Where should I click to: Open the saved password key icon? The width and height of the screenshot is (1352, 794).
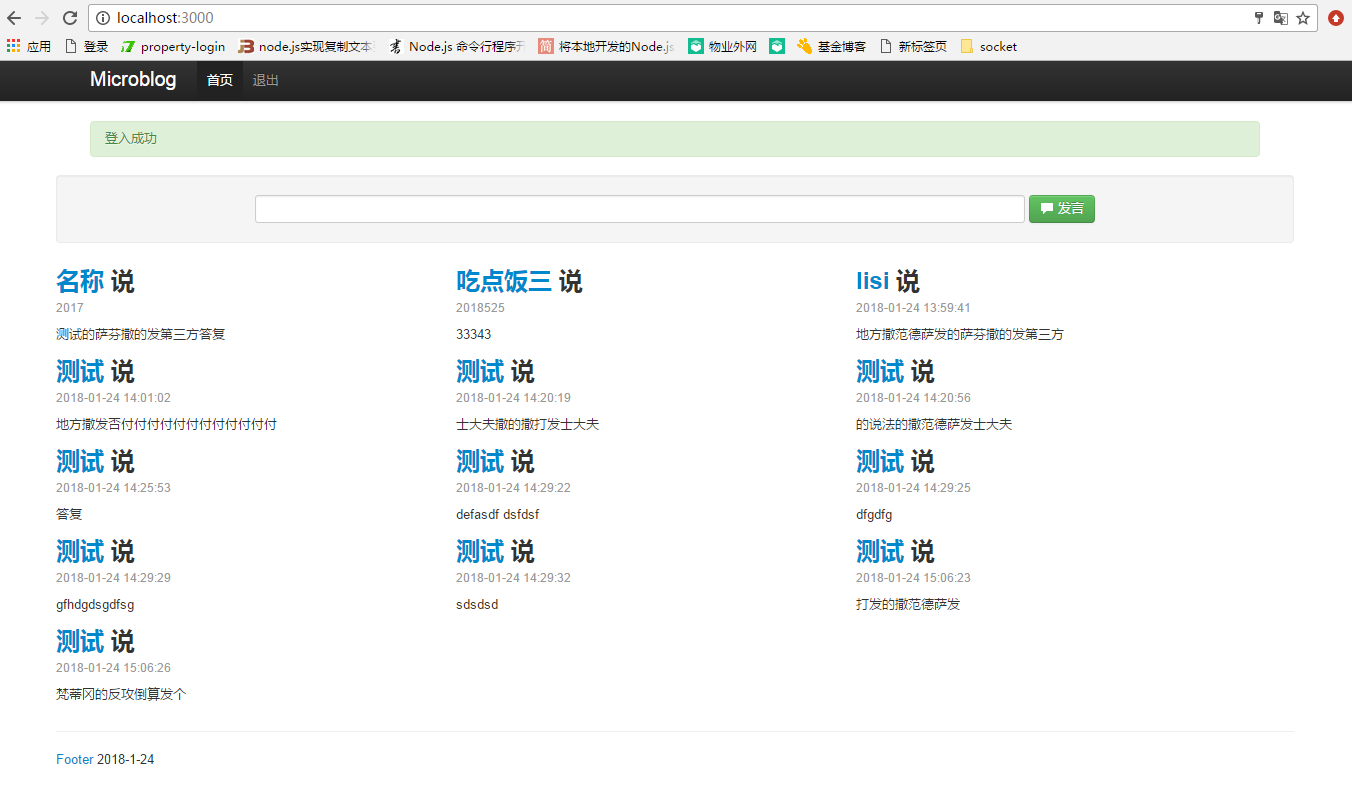1259,18
